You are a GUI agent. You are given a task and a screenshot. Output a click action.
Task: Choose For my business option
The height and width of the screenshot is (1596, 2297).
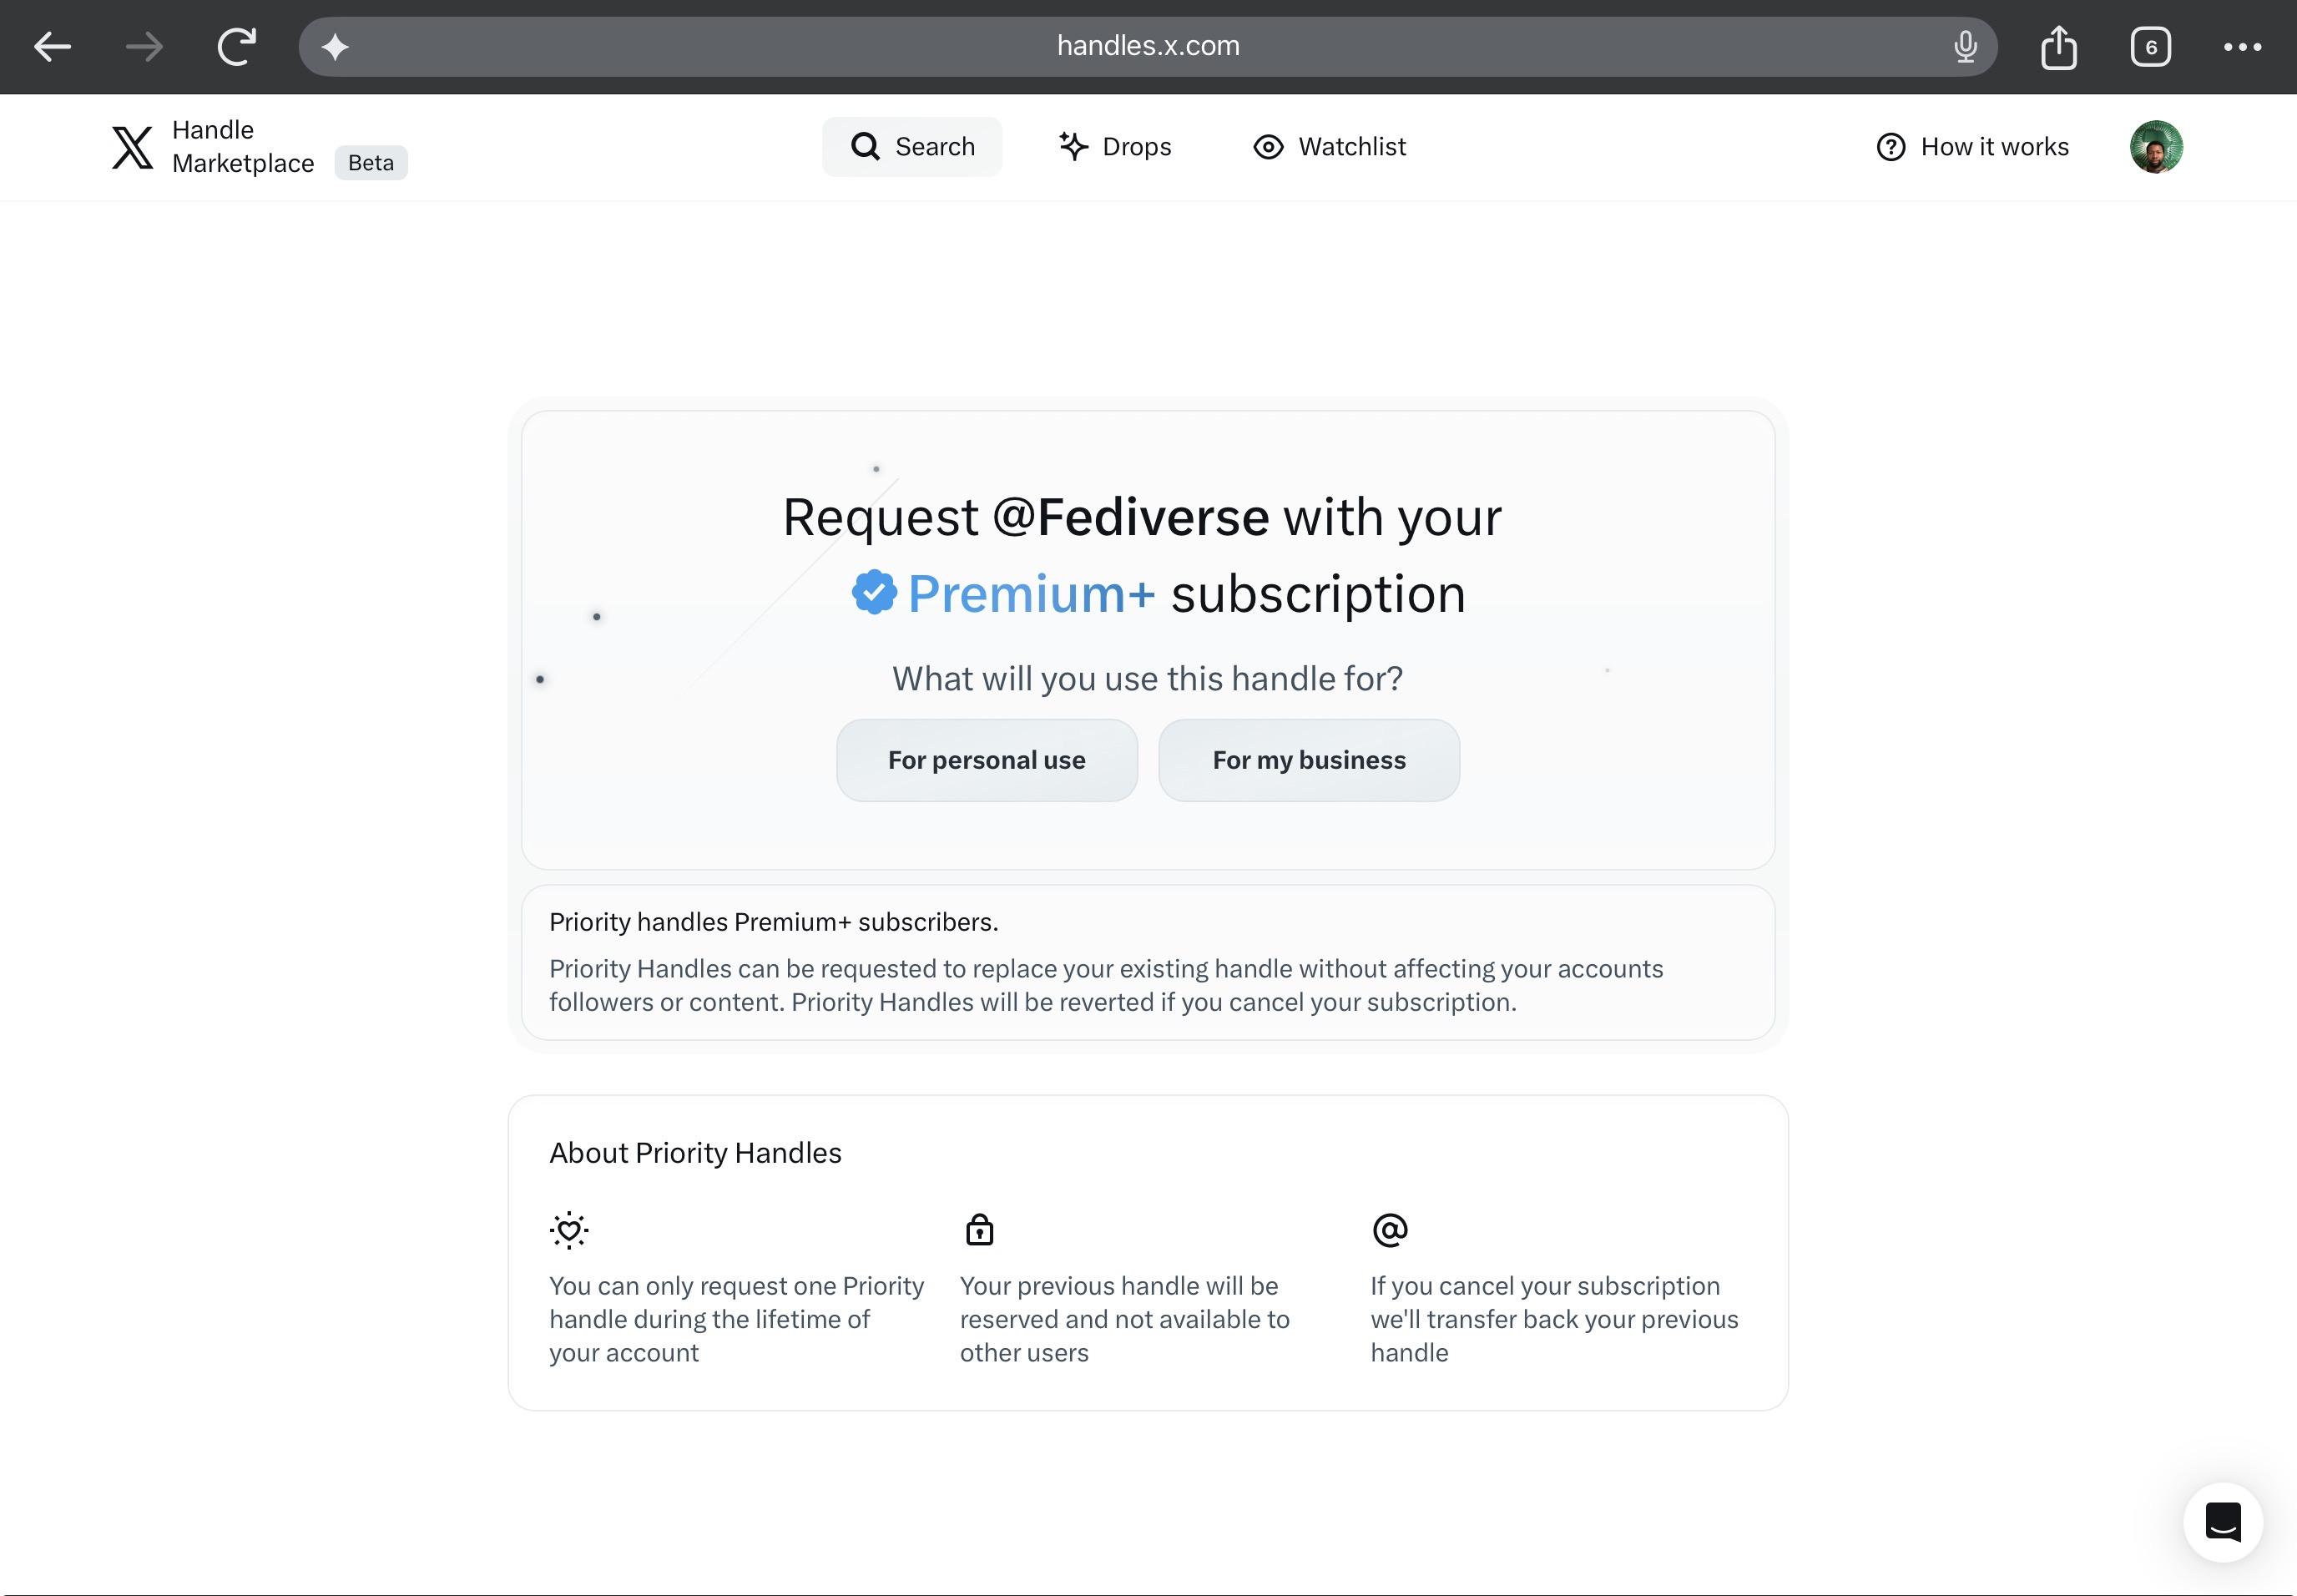click(1308, 760)
